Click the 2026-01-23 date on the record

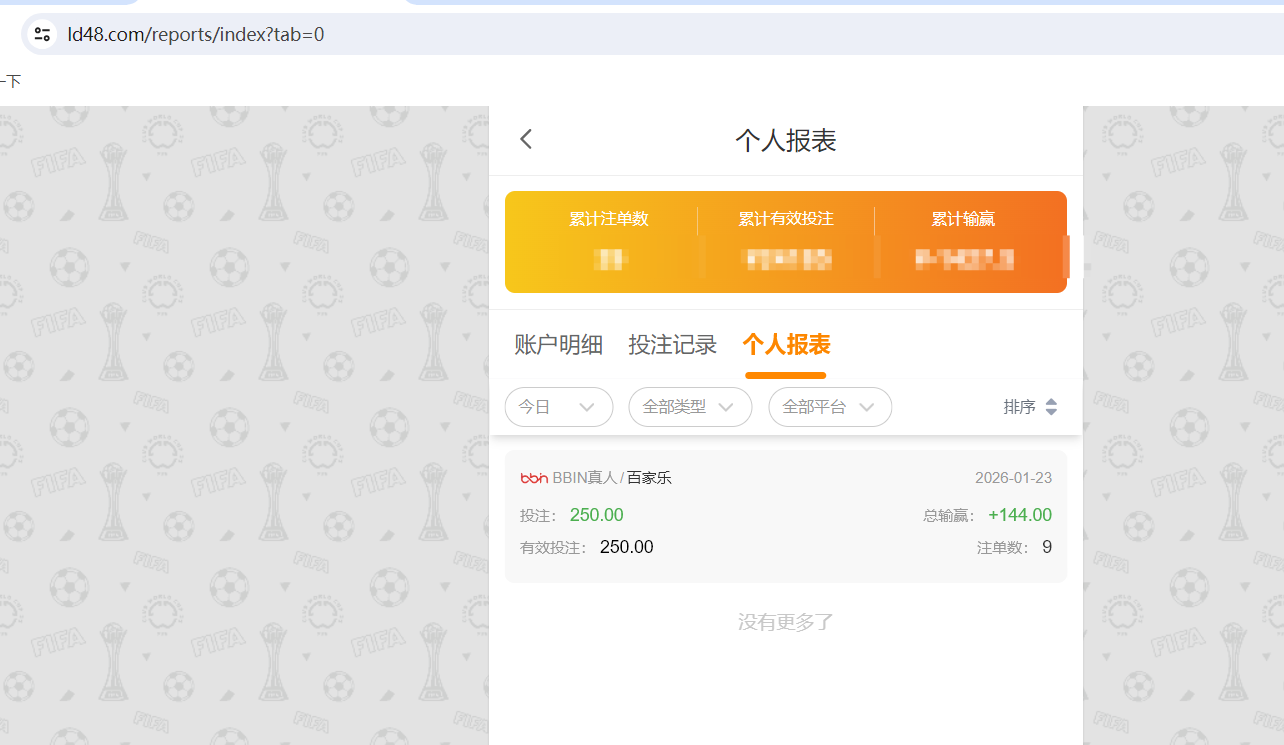coord(1013,477)
